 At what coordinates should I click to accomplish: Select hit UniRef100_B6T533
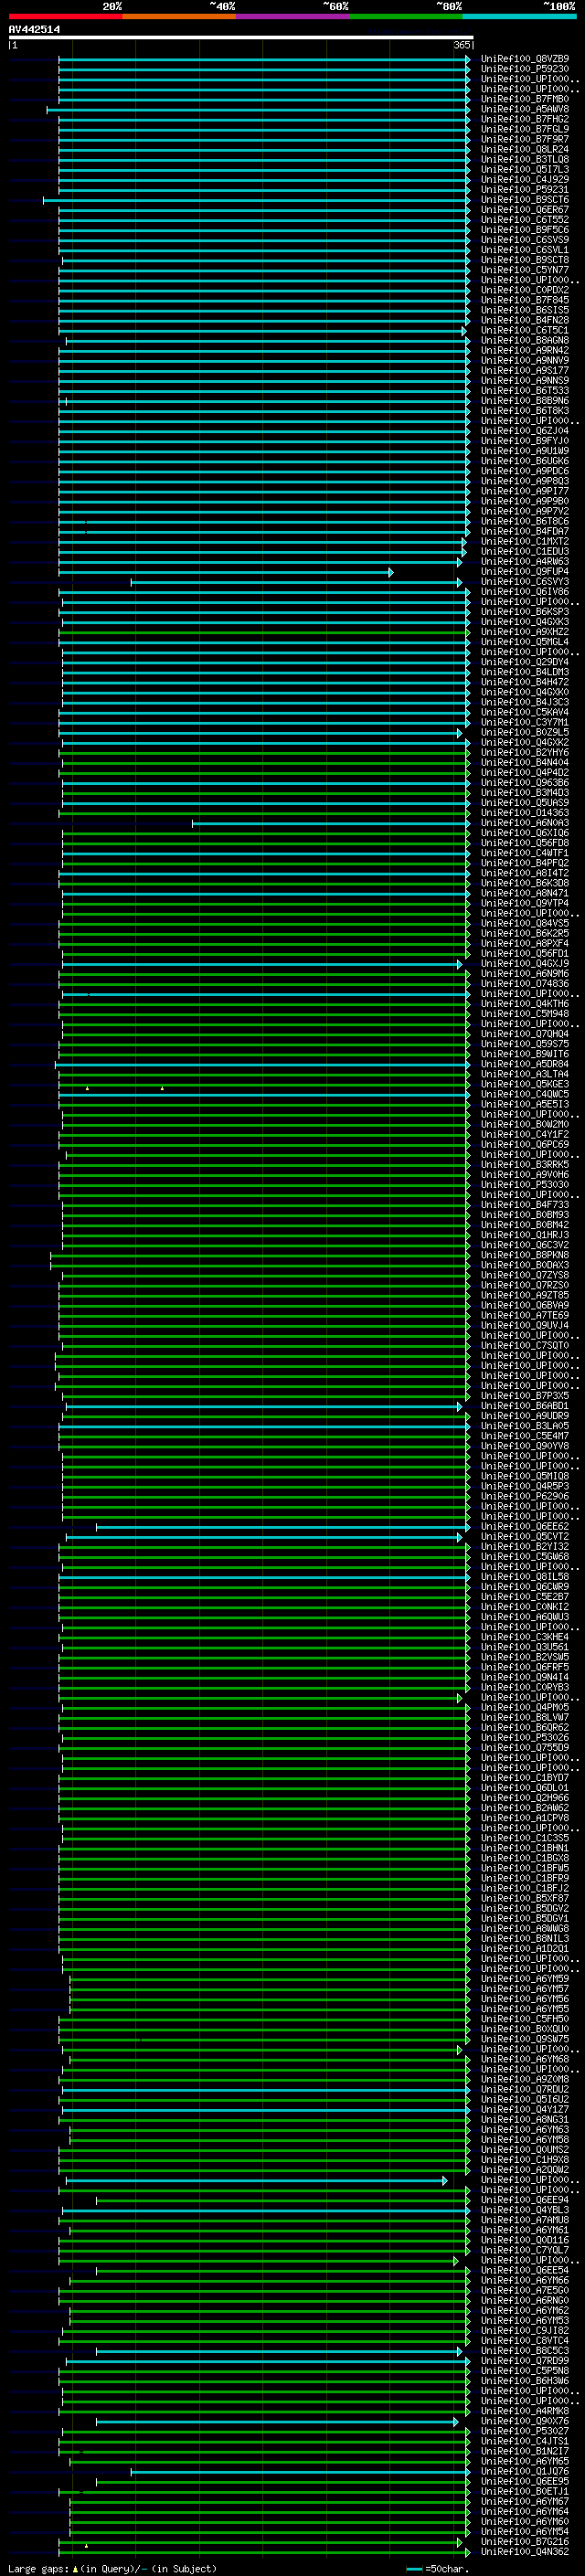point(525,391)
